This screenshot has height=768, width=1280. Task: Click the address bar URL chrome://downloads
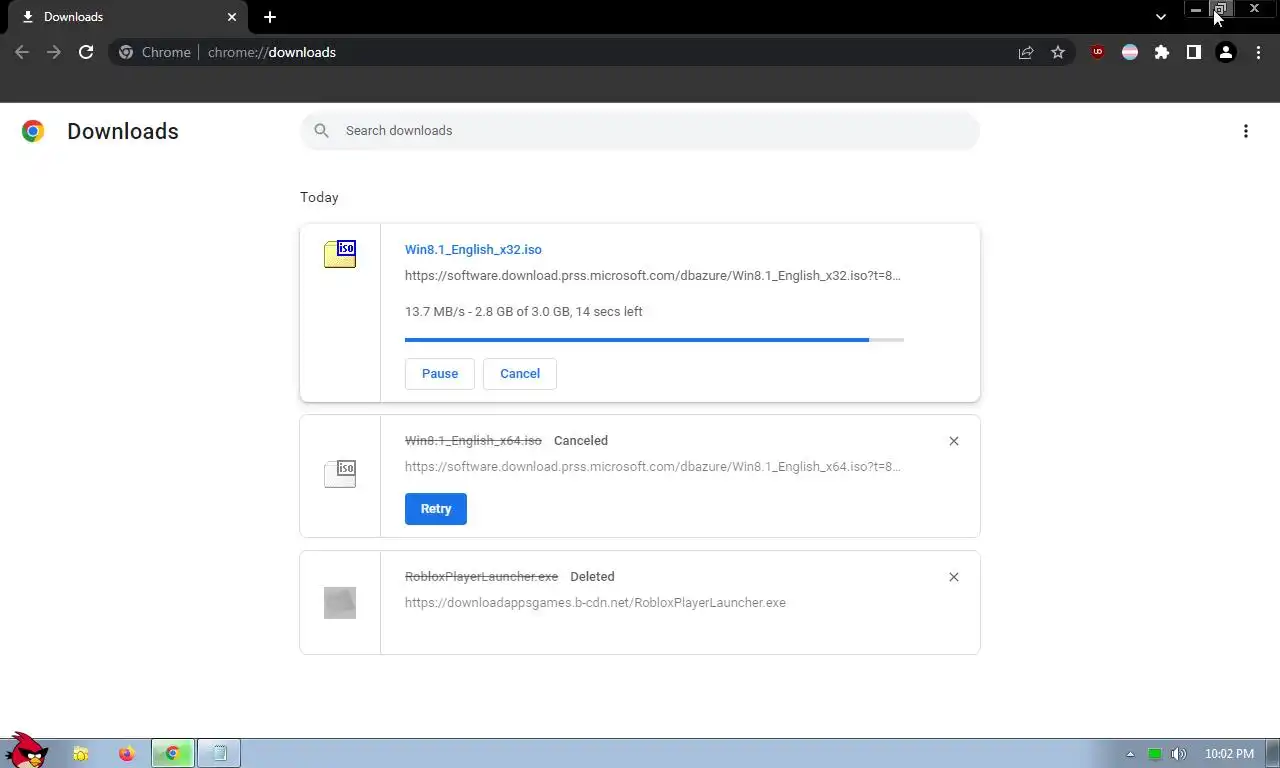[x=272, y=52]
